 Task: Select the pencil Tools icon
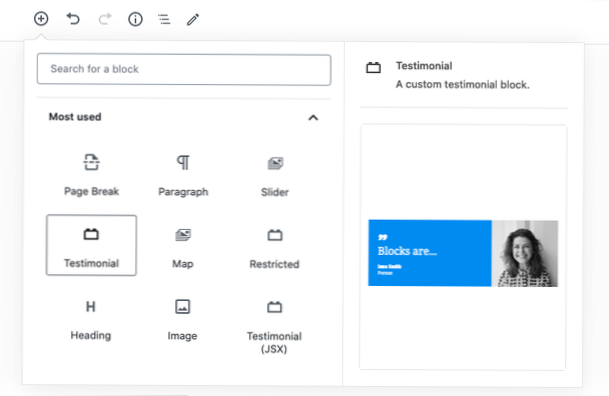click(193, 19)
